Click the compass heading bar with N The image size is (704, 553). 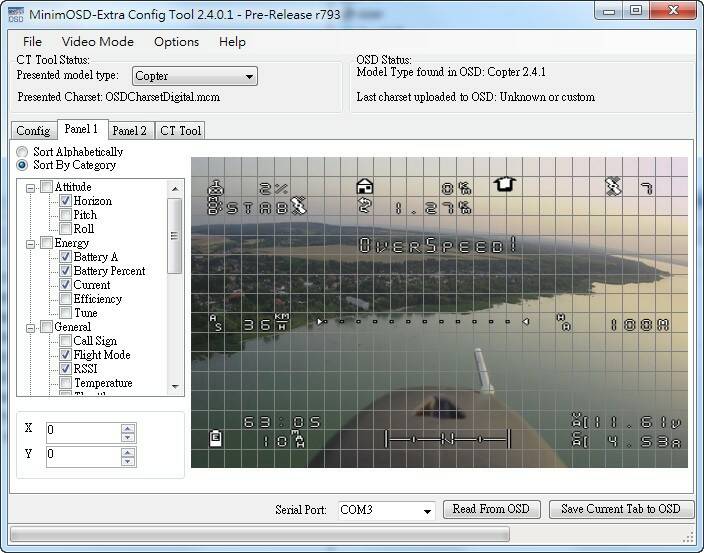(448, 438)
